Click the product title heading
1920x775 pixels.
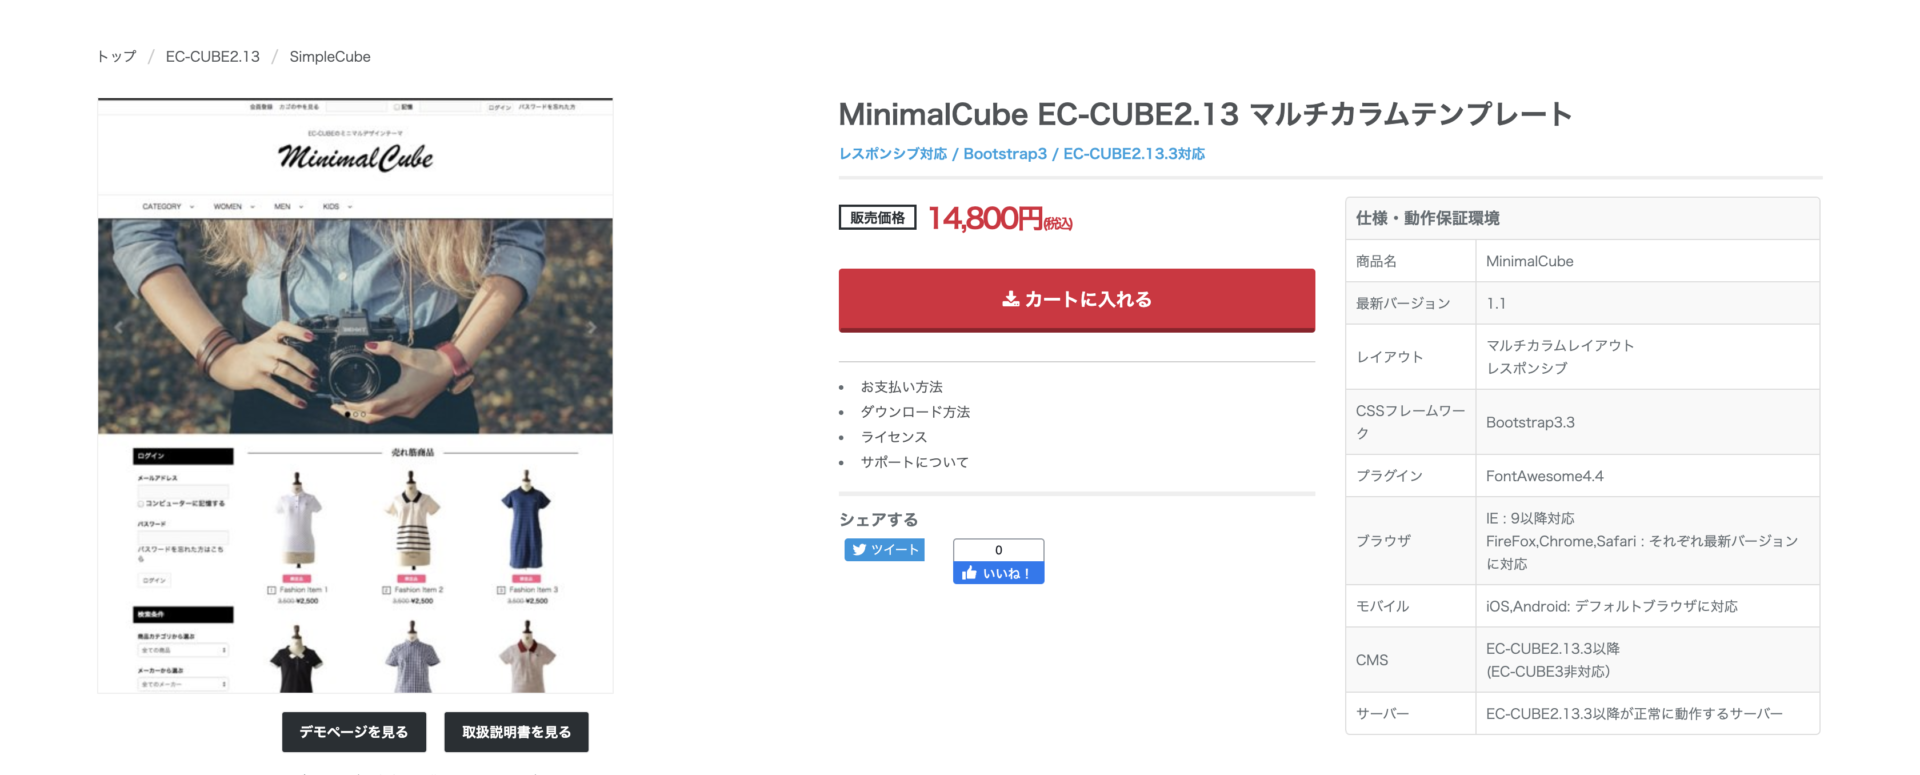[x=1205, y=114]
